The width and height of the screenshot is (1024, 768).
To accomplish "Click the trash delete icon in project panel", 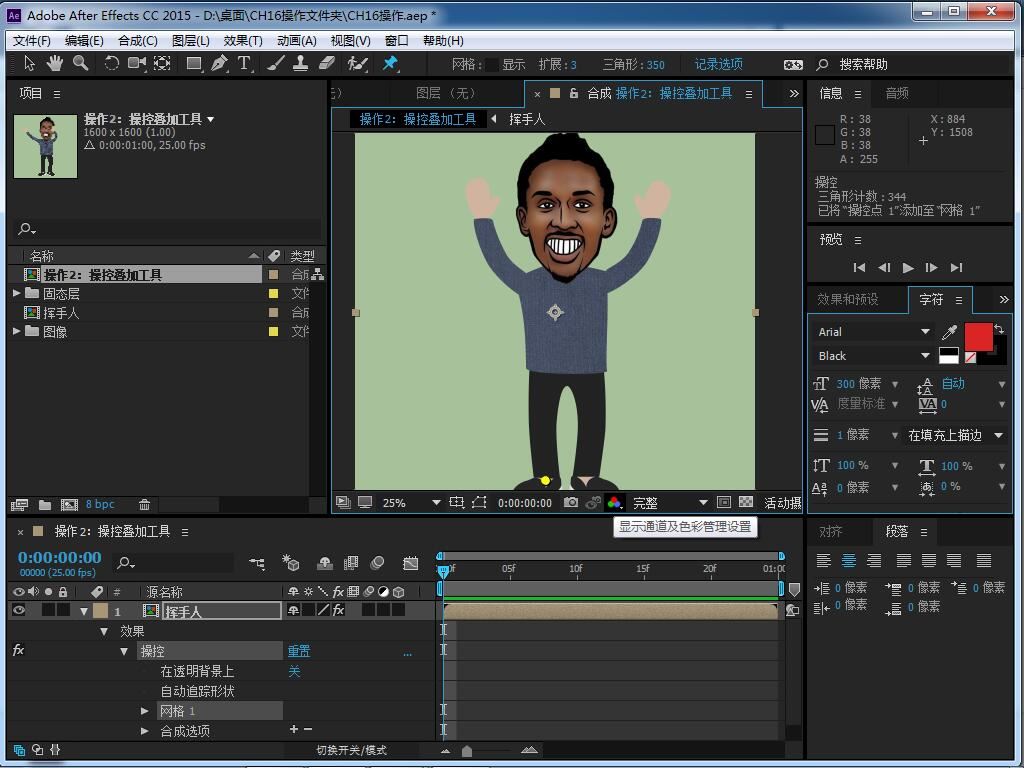I will pyautogui.click(x=144, y=504).
